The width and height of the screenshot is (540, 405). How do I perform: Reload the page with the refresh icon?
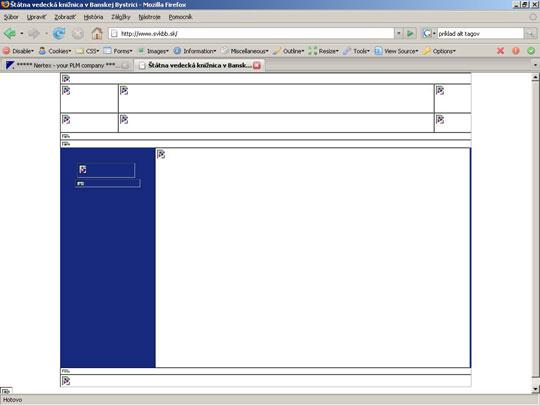click(59, 33)
